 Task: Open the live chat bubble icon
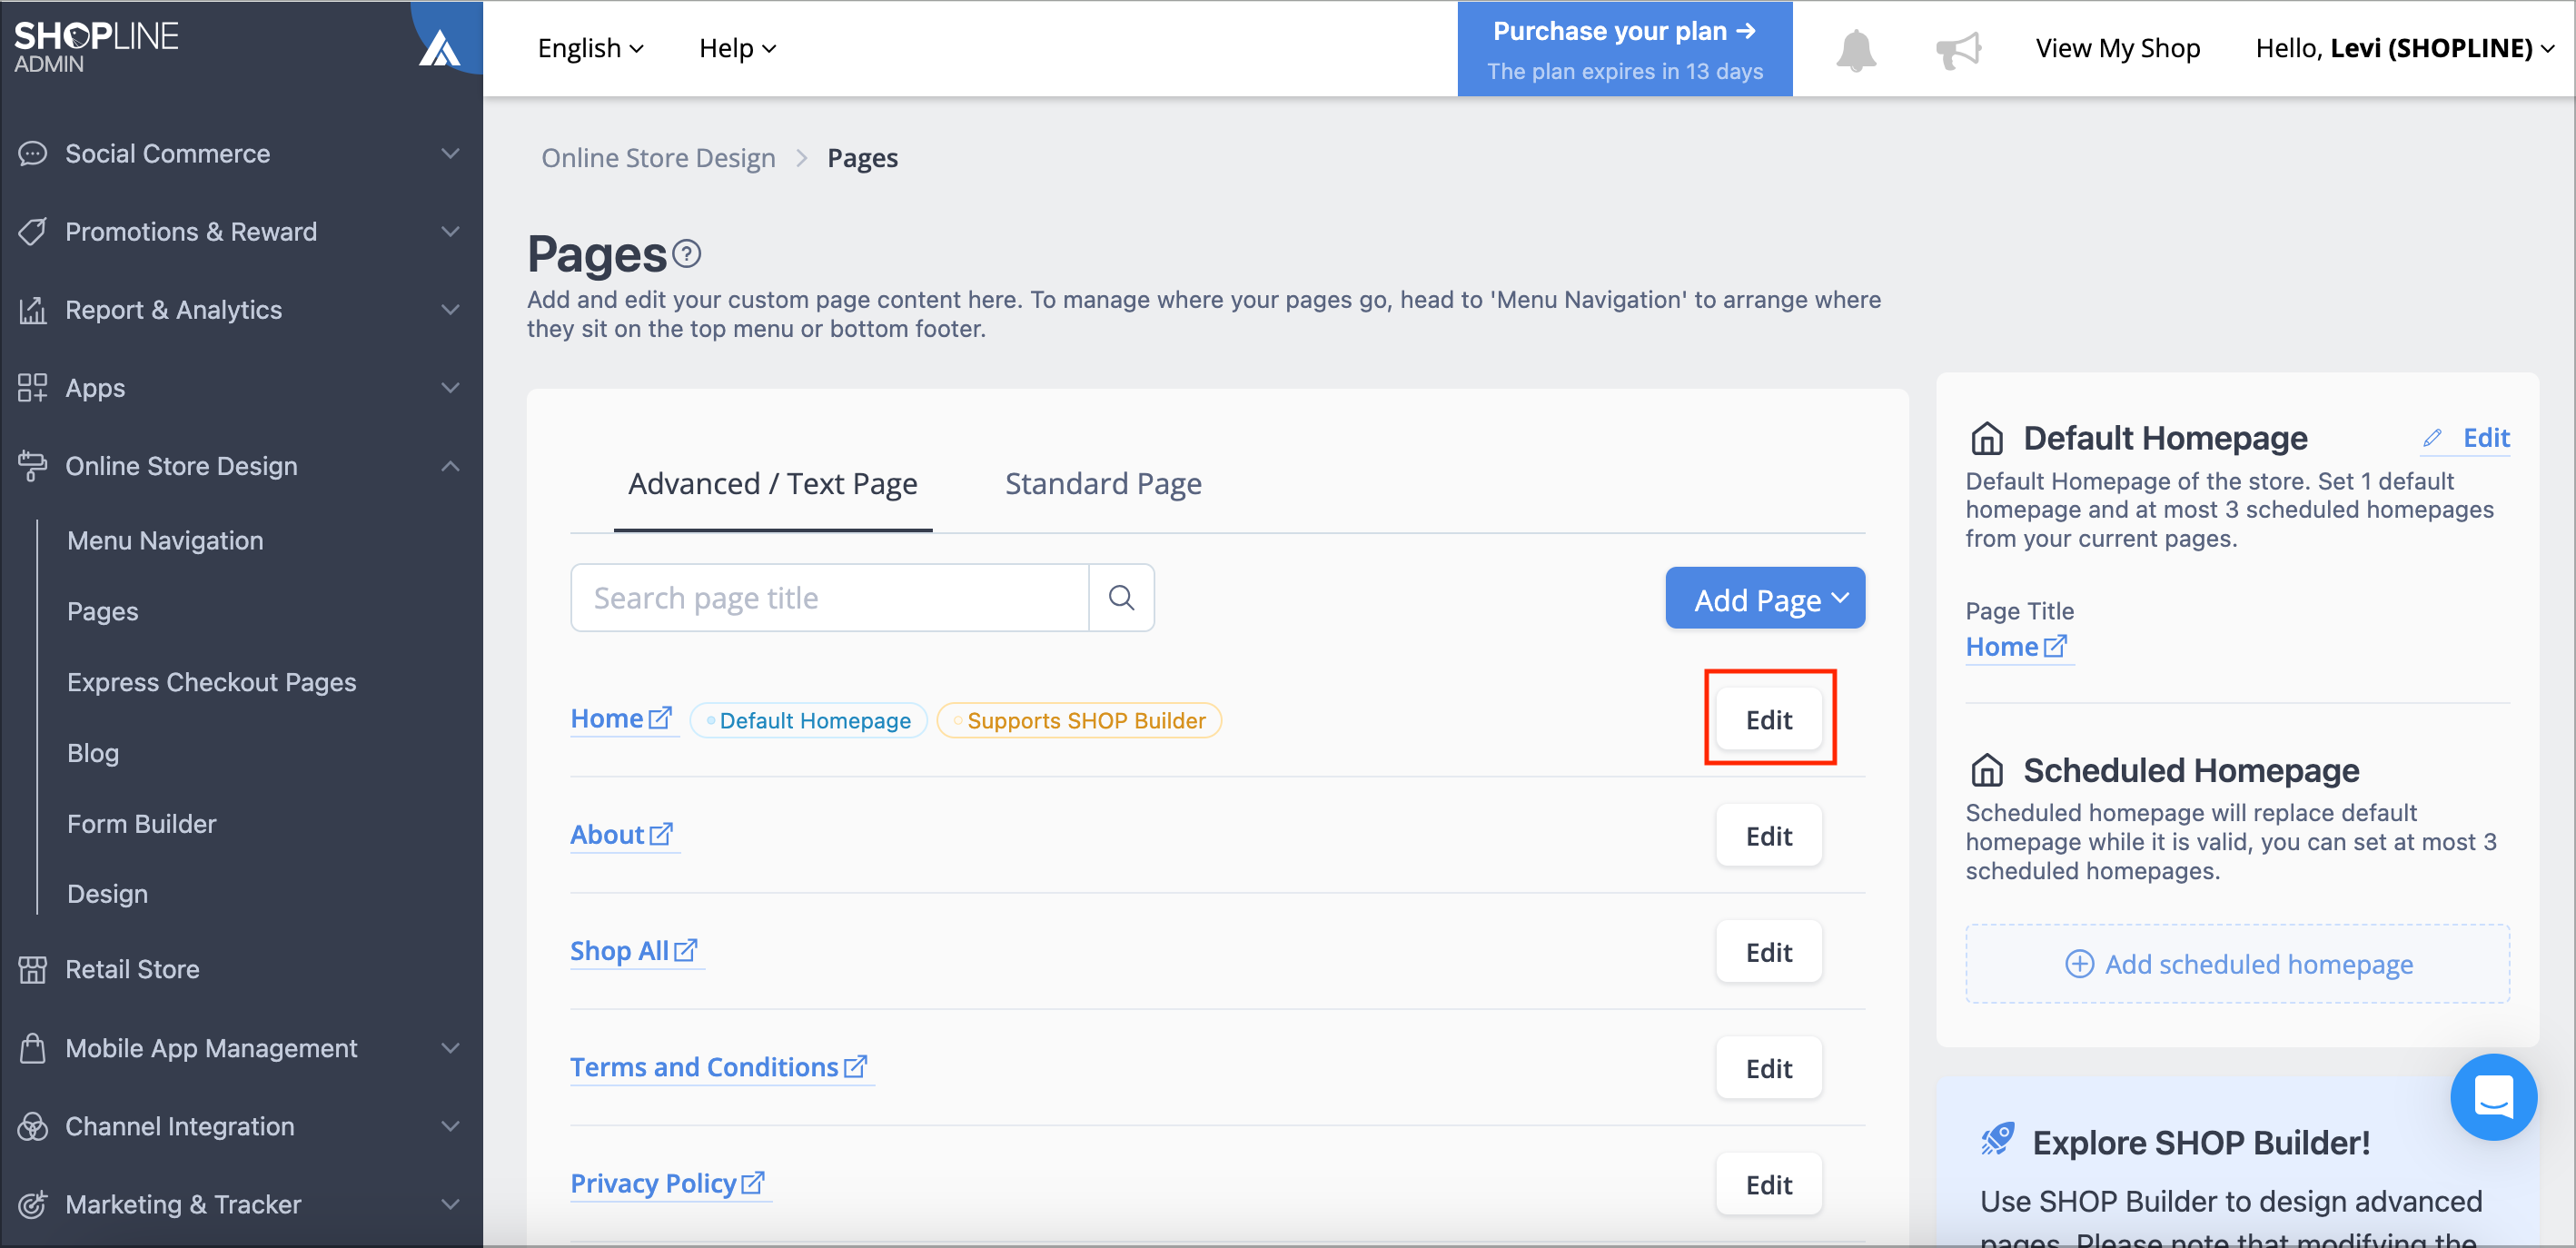[x=2493, y=1097]
